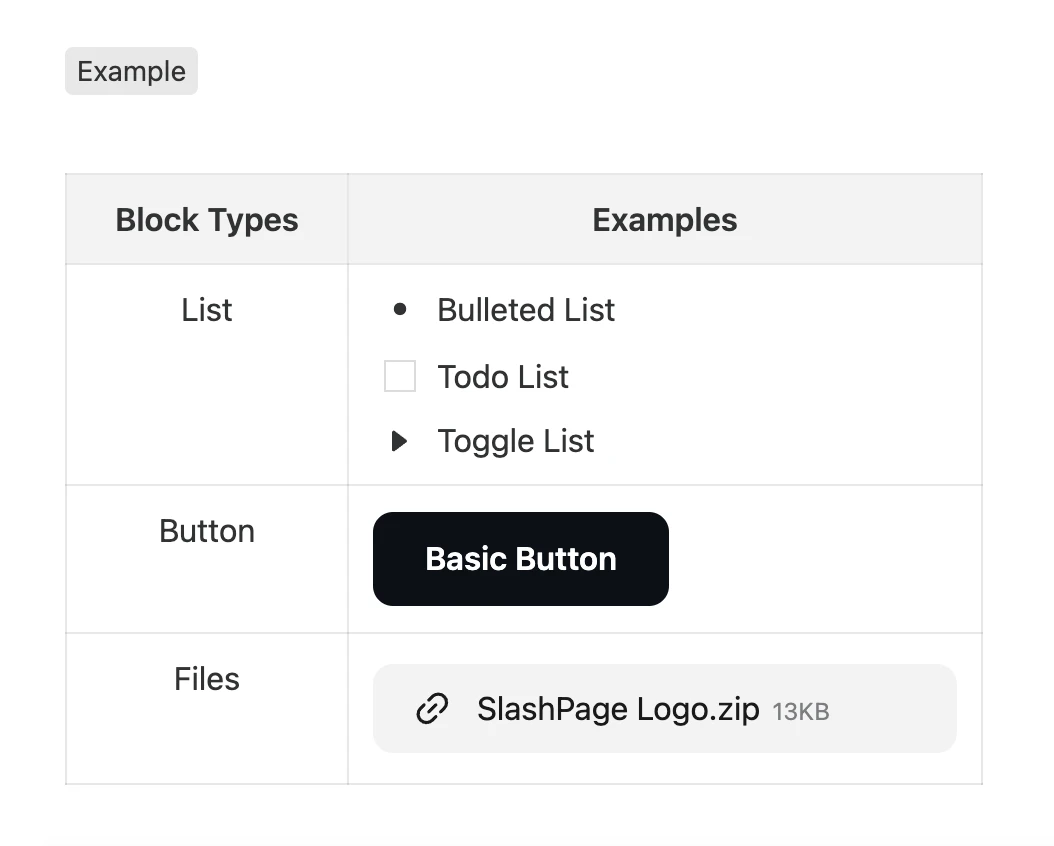The height and width of the screenshot is (846, 1054).
Task: Expand the Toggle List triangle
Action: click(x=399, y=441)
